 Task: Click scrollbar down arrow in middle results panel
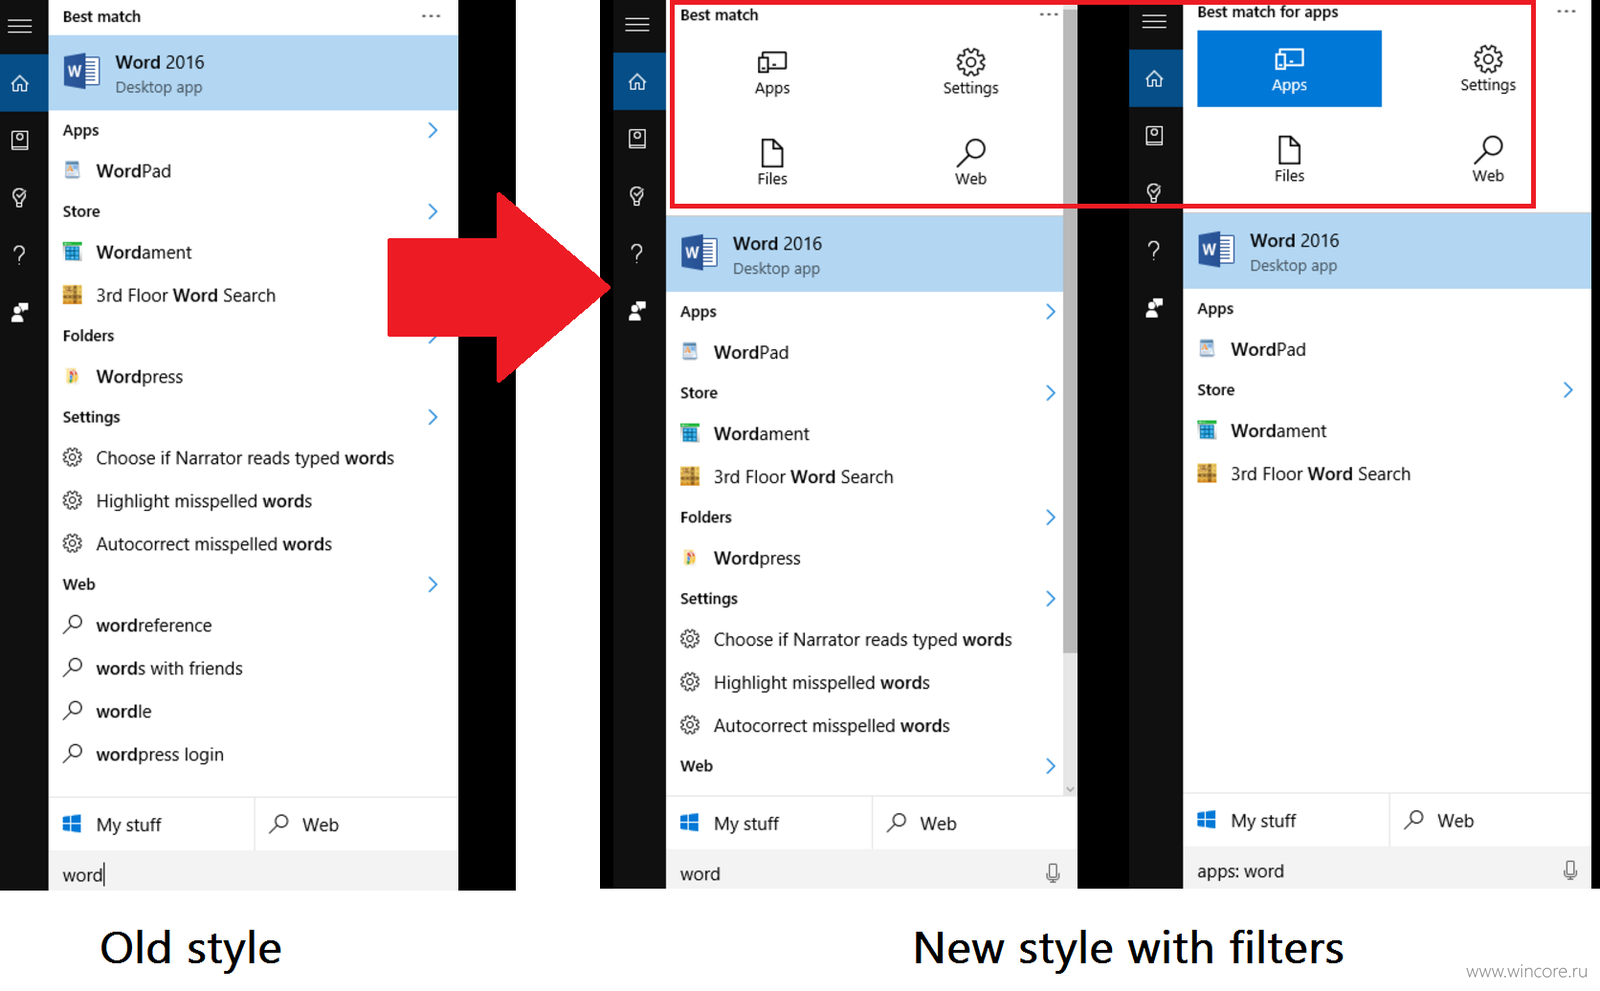(1070, 789)
